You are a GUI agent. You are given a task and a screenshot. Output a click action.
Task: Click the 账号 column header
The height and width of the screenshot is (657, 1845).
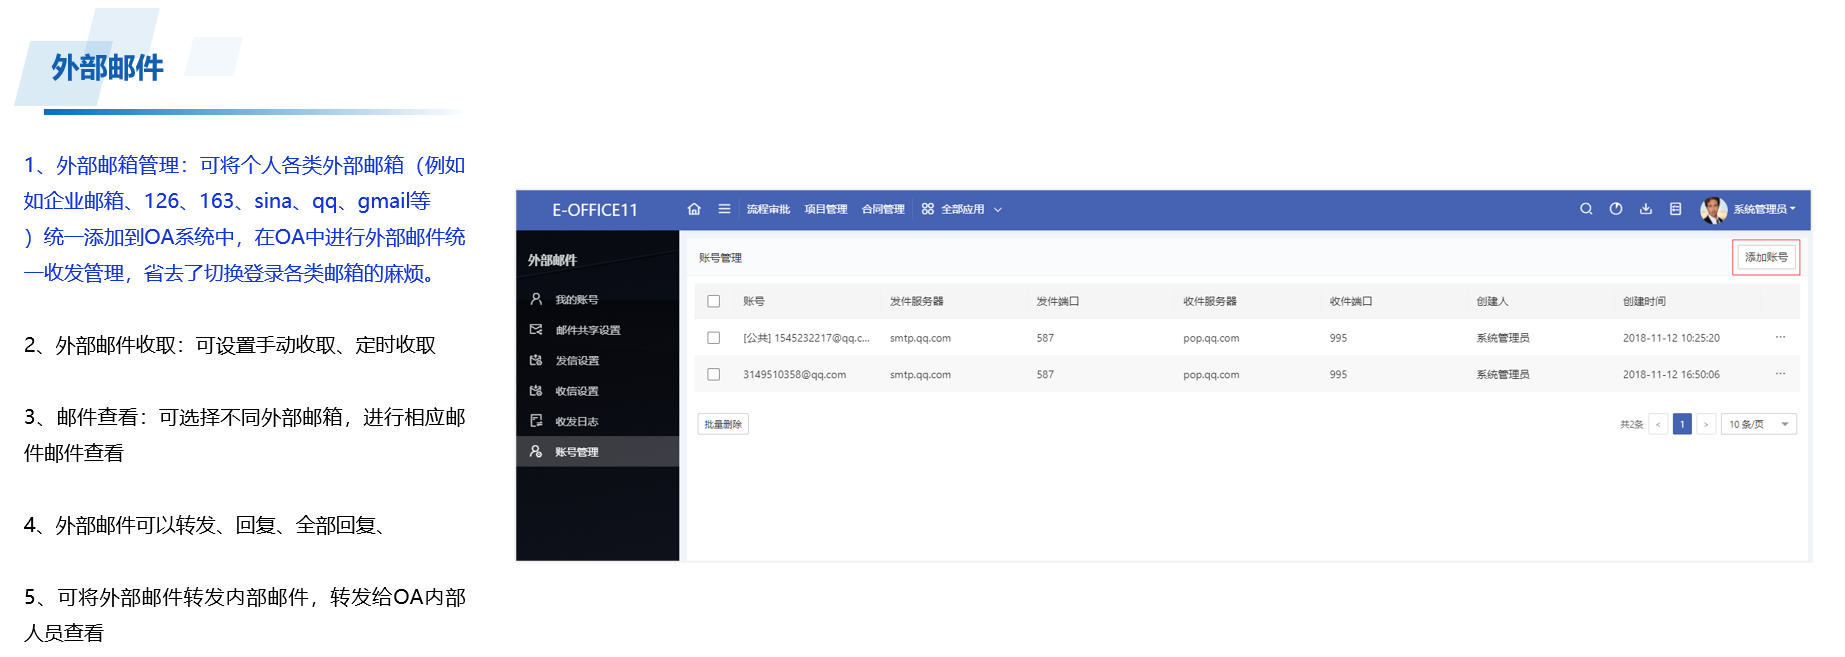coord(754,301)
